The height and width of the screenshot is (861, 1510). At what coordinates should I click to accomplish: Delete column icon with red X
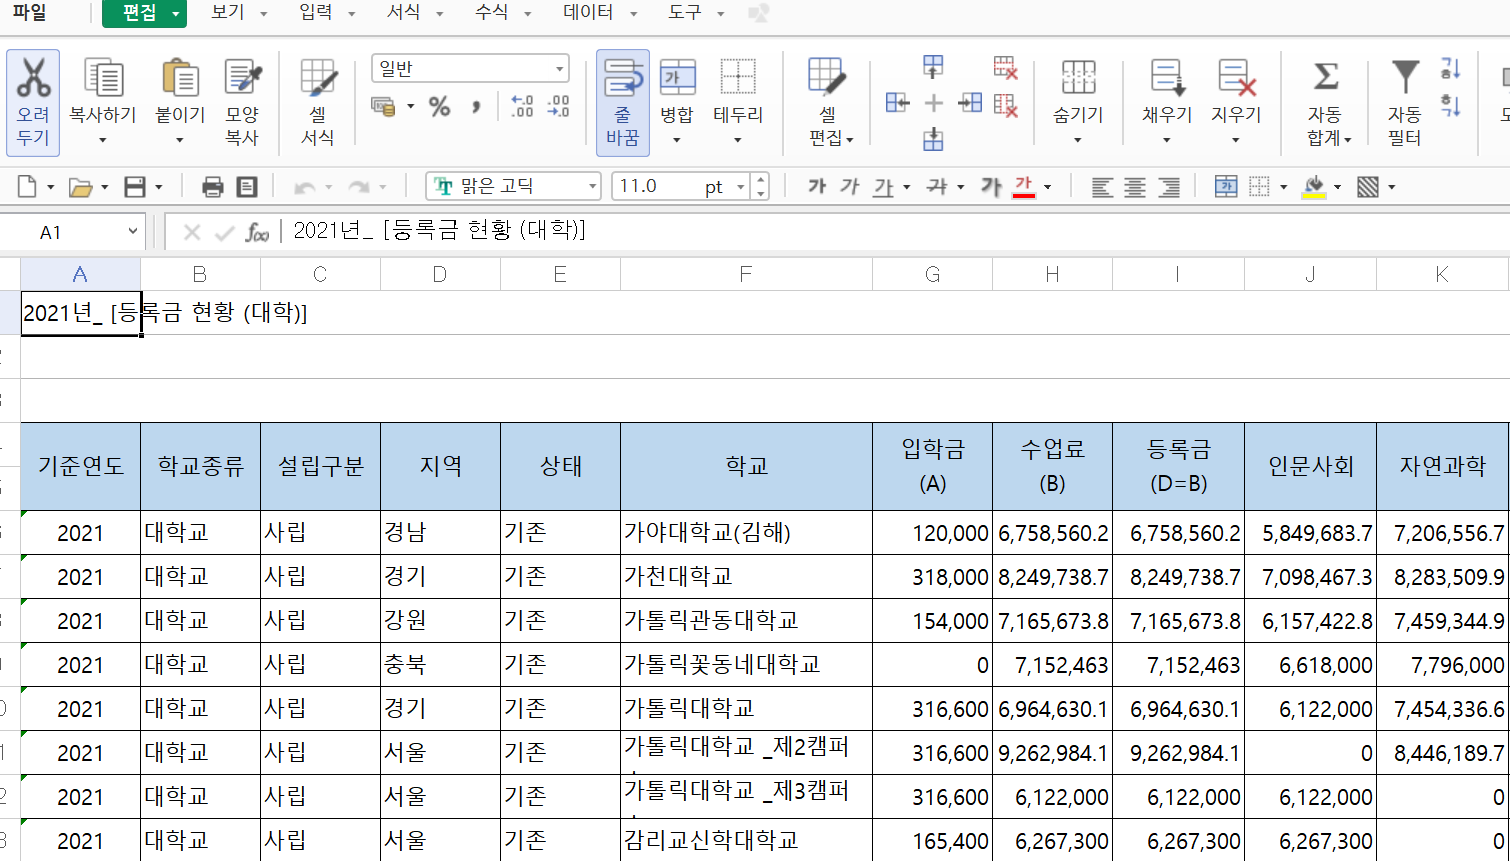1006,105
